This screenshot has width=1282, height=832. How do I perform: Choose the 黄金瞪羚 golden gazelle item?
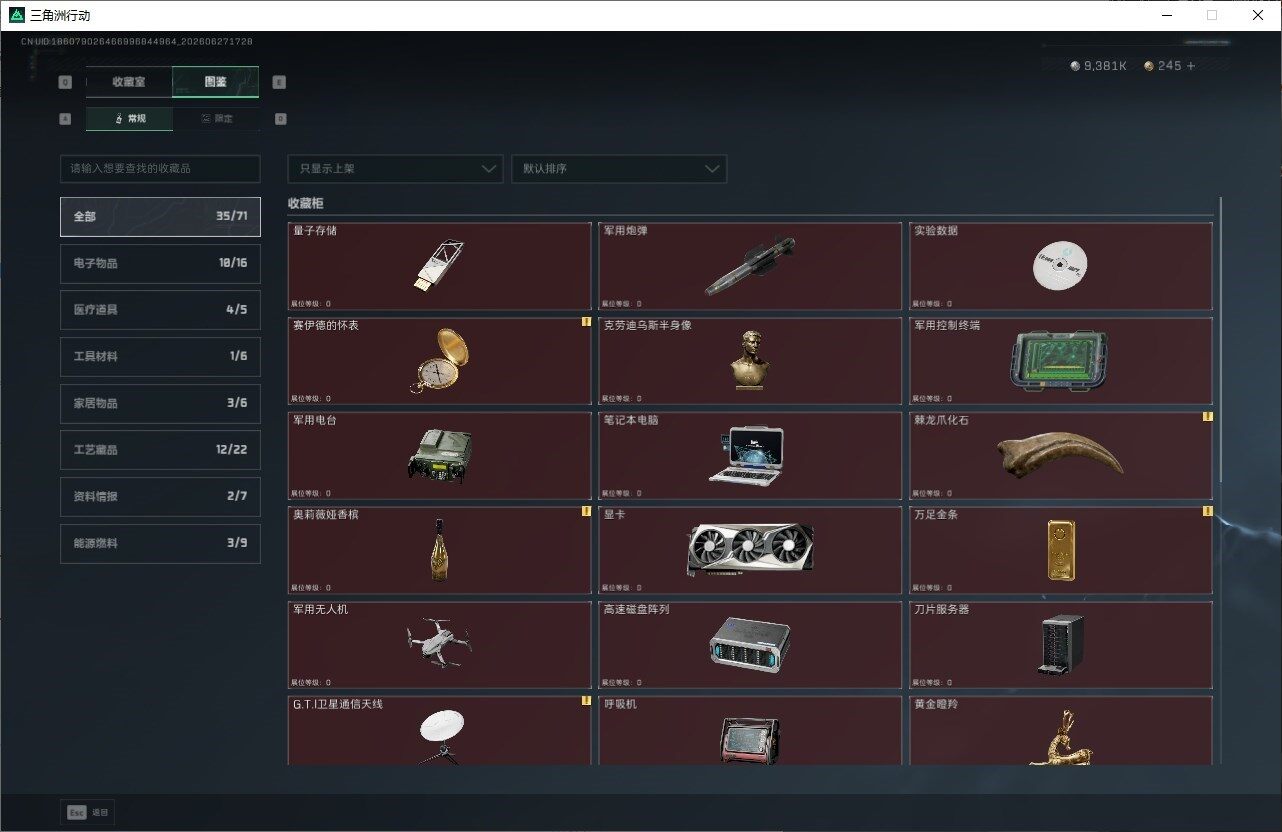pyautogui.click(x=1061, y=731)
